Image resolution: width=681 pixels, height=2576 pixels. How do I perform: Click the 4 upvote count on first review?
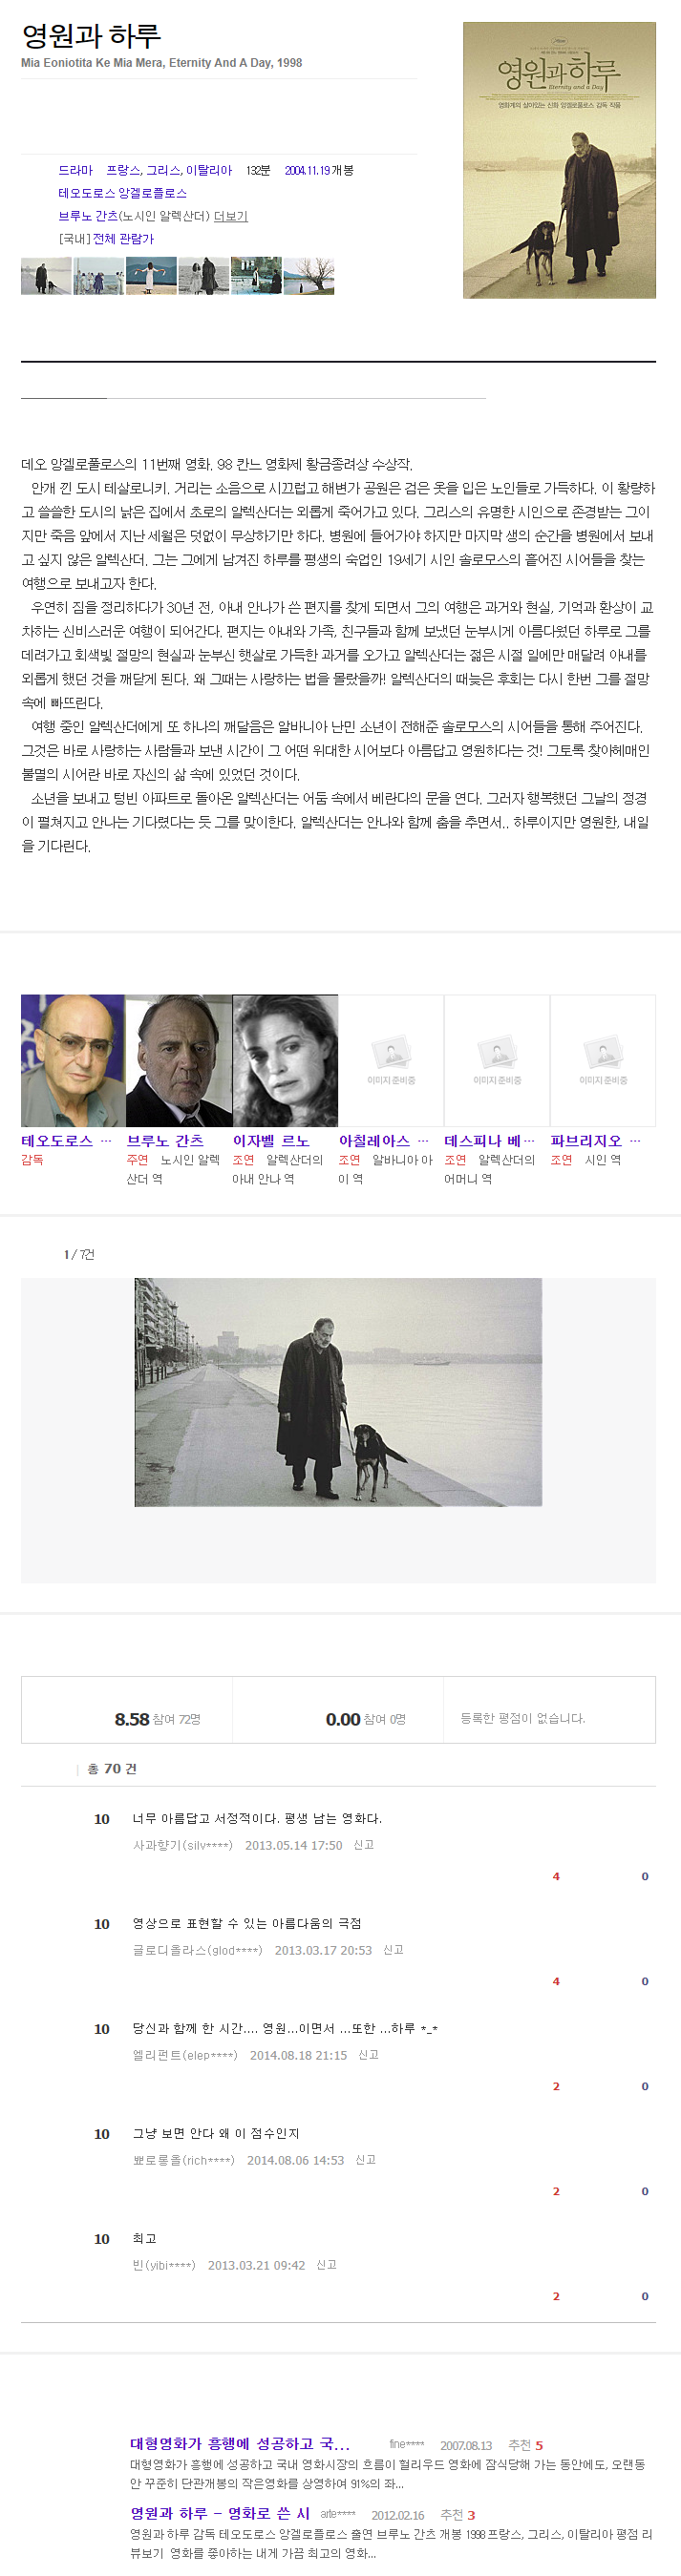pyautogui.click(x=556, y=1876)
